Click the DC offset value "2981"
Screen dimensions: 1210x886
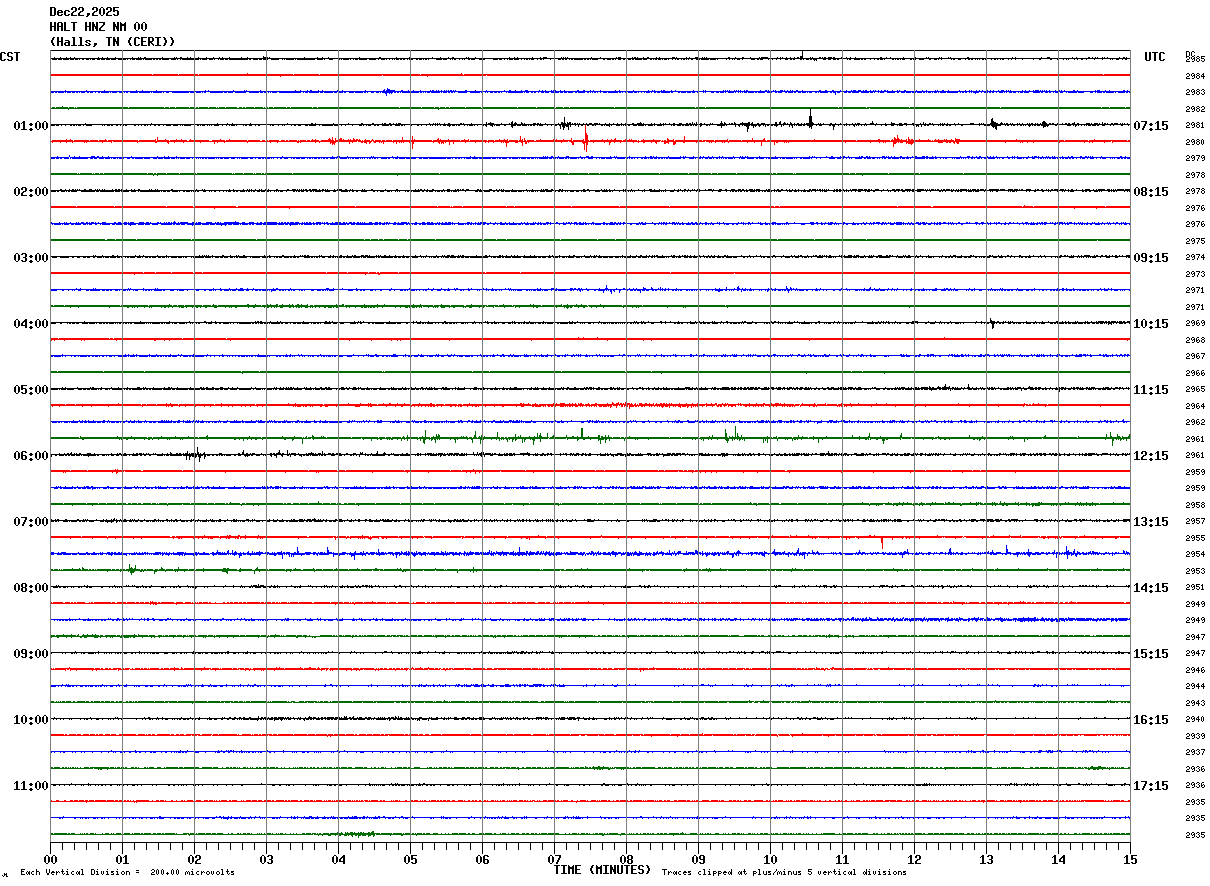[x=1195, y=126]
